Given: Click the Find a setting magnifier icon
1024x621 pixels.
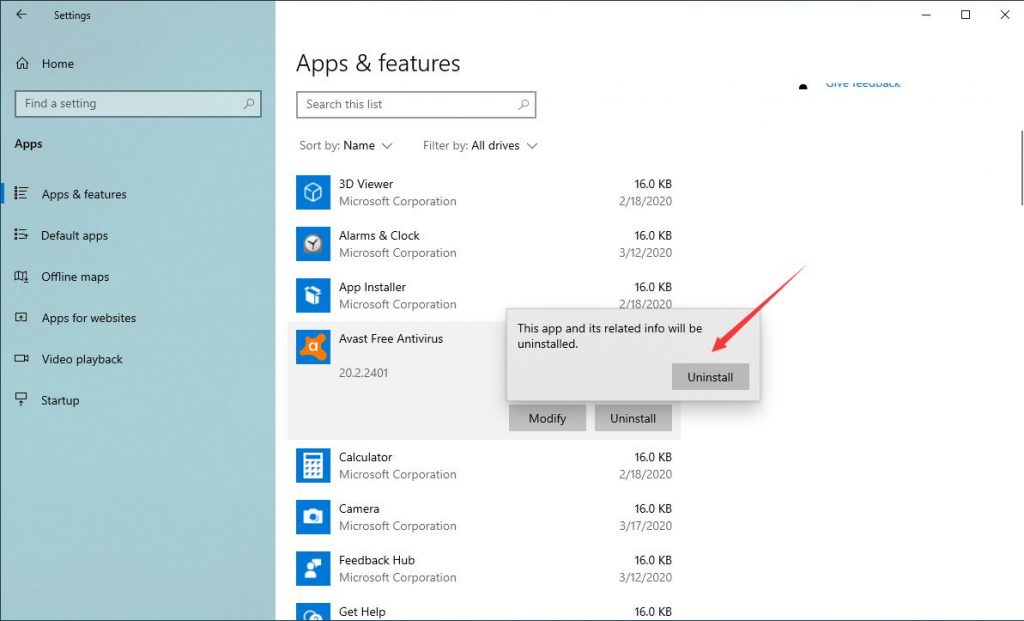Looking at the screenshot, I should (249, 103).
